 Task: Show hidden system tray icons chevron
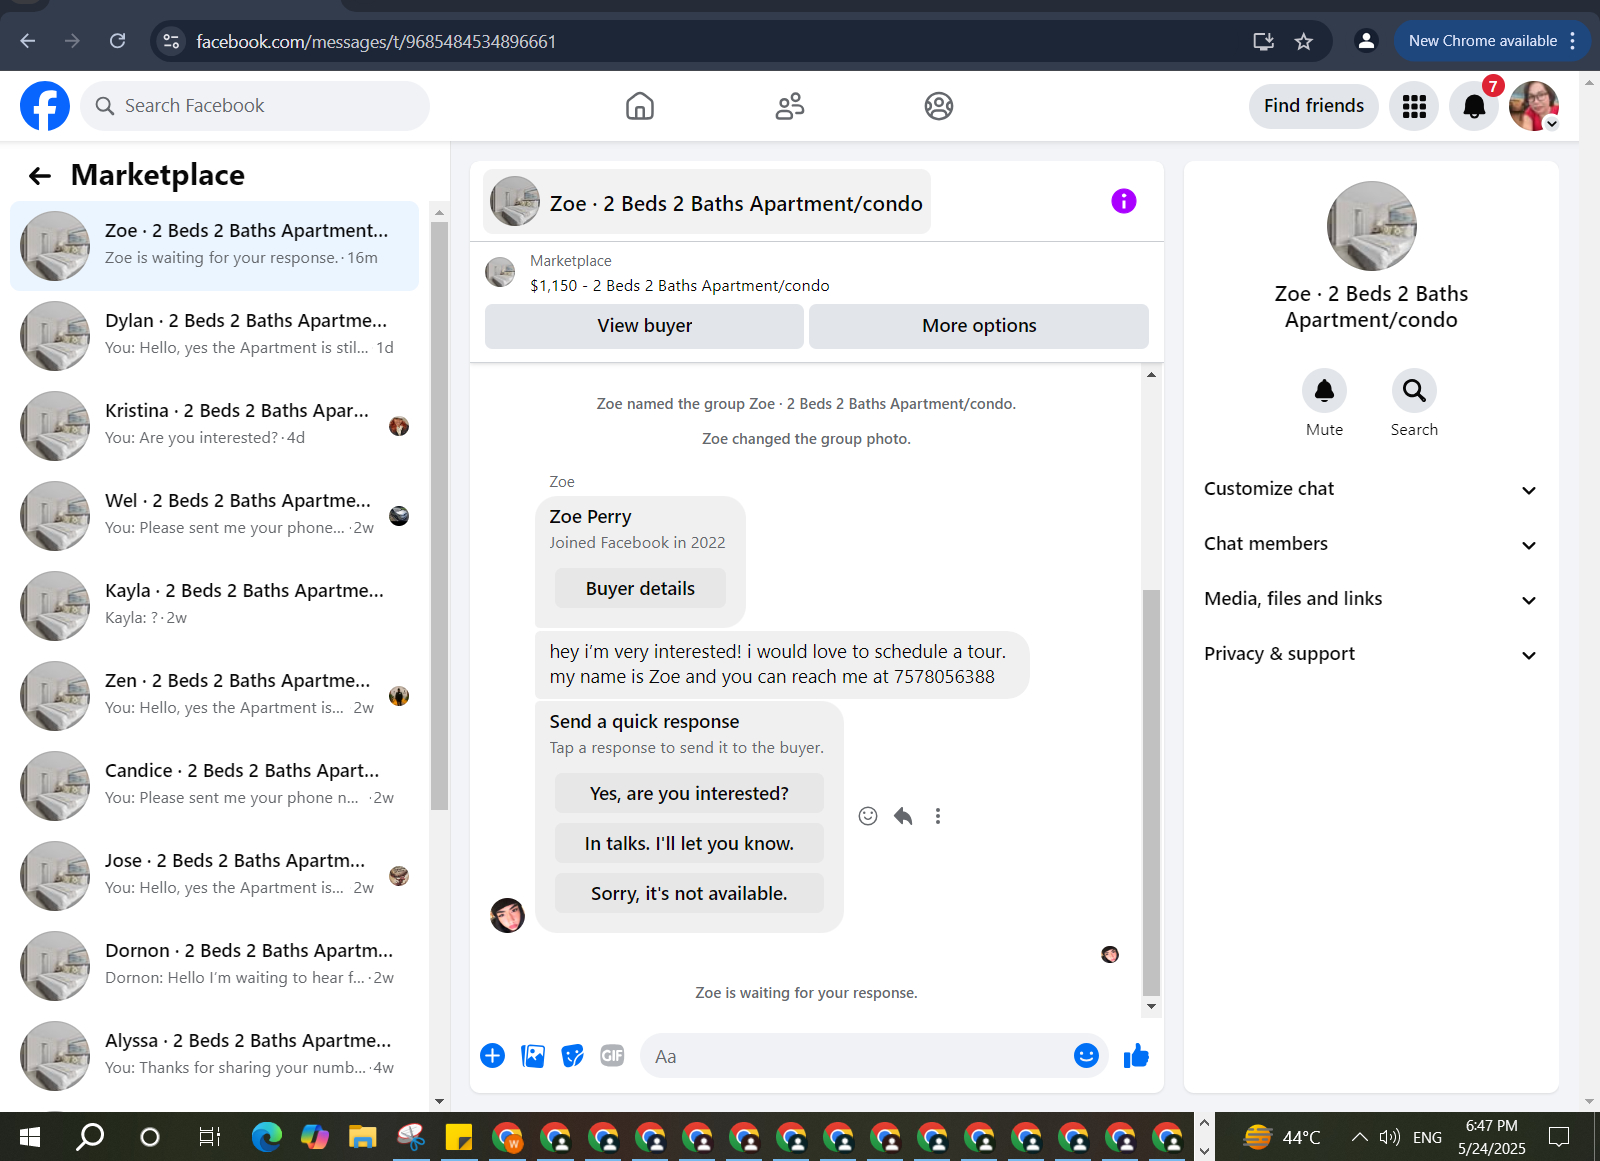1359,1137
